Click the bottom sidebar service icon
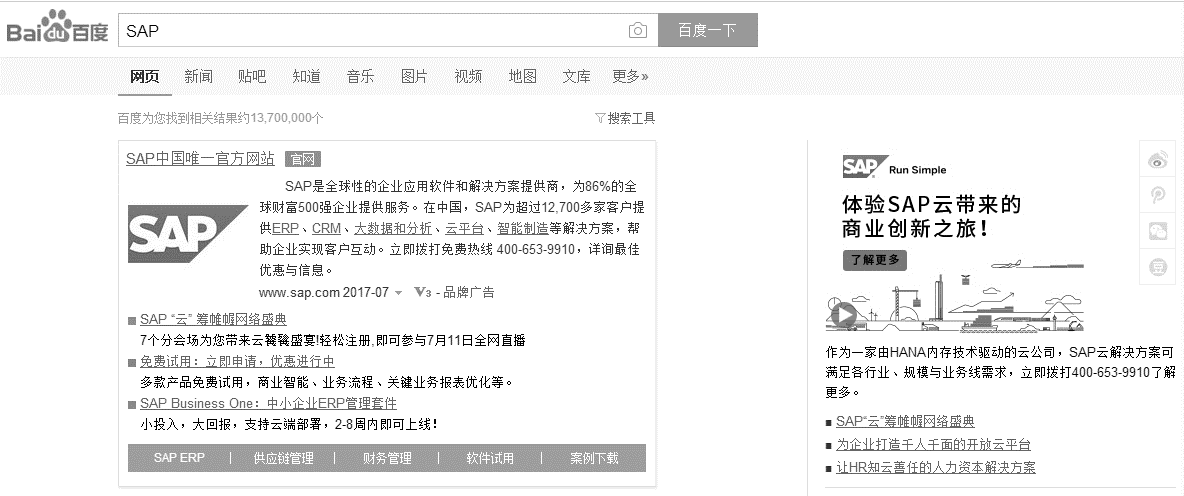 point(1158,266)
